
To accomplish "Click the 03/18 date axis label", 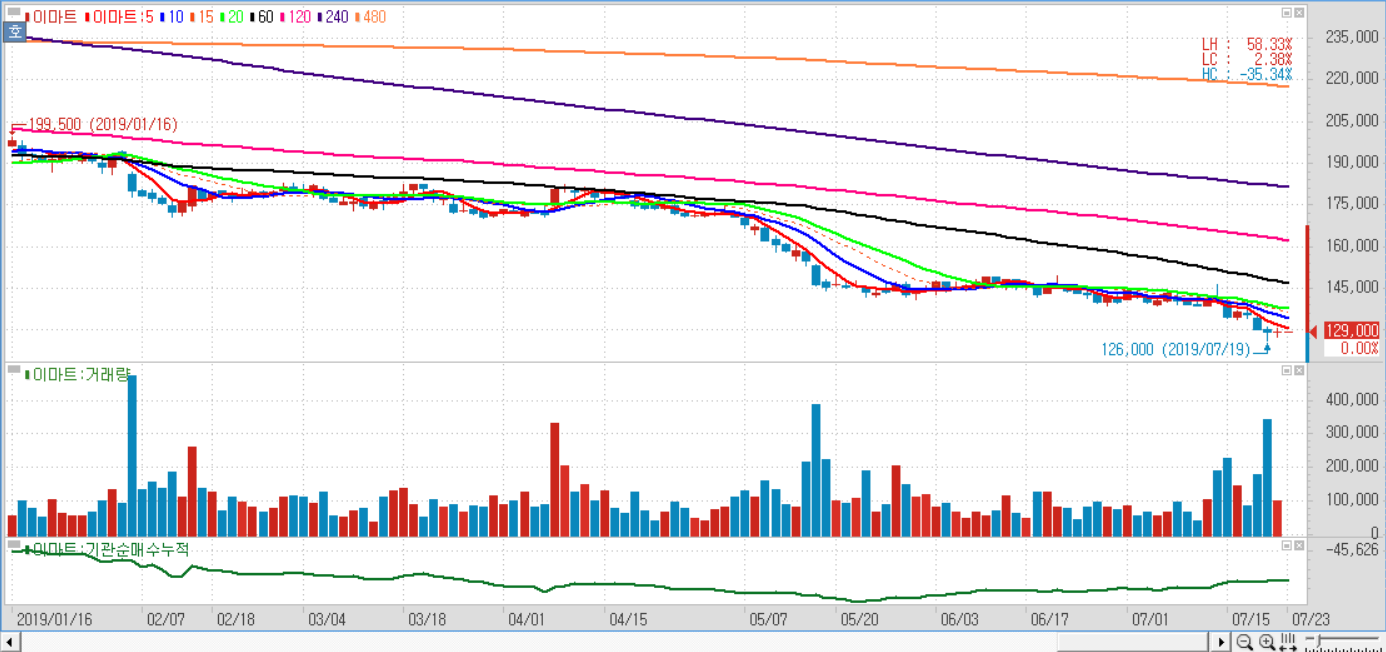I will (x=427, y=619).
